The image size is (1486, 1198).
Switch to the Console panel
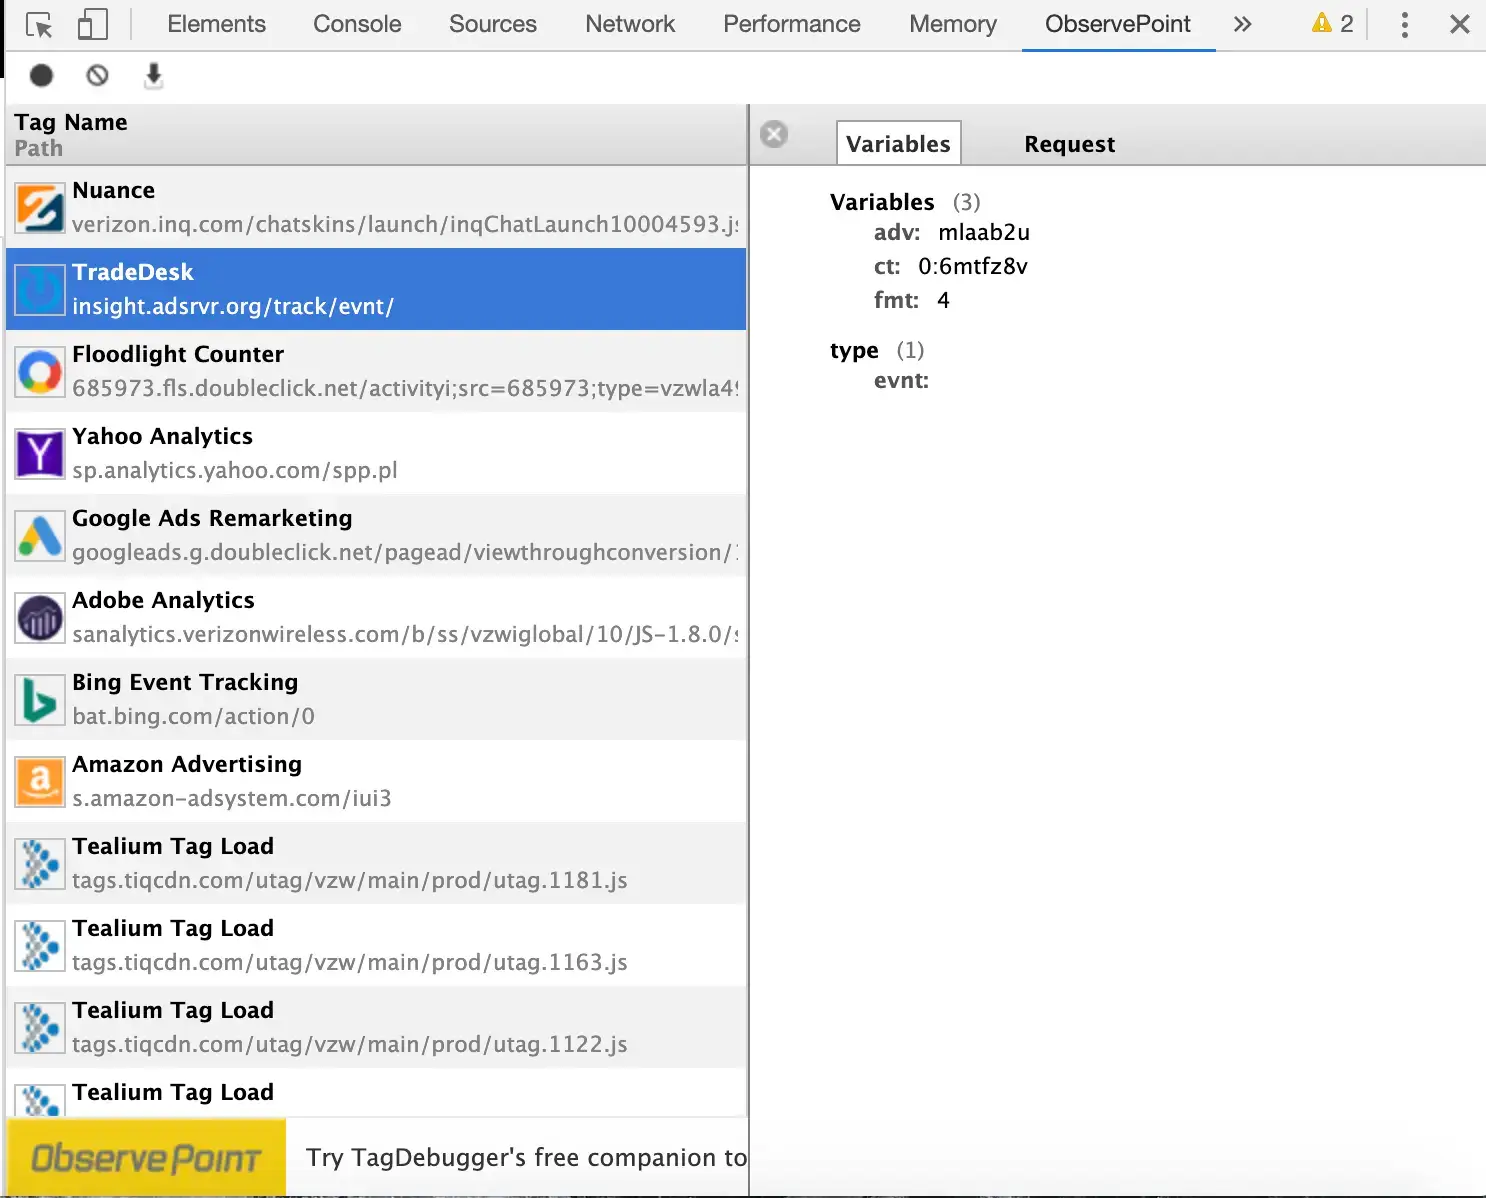(x=357, y=24)
